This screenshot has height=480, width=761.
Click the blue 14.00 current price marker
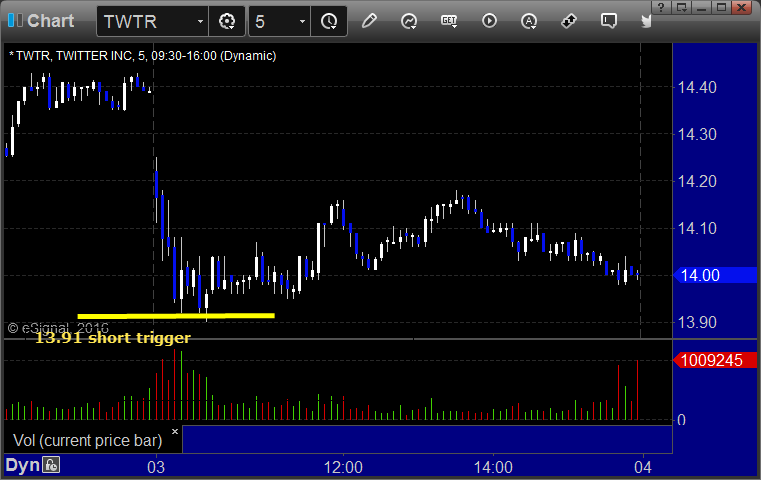(715, 275)
